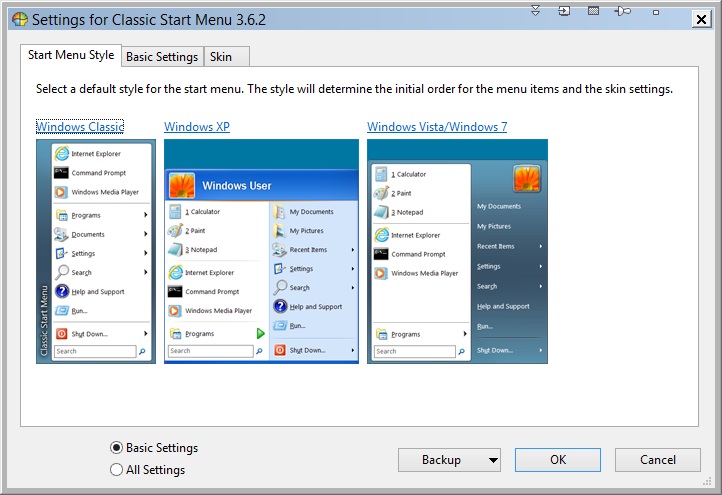
Task: Open the Skin tab
Action: [227, 57]
